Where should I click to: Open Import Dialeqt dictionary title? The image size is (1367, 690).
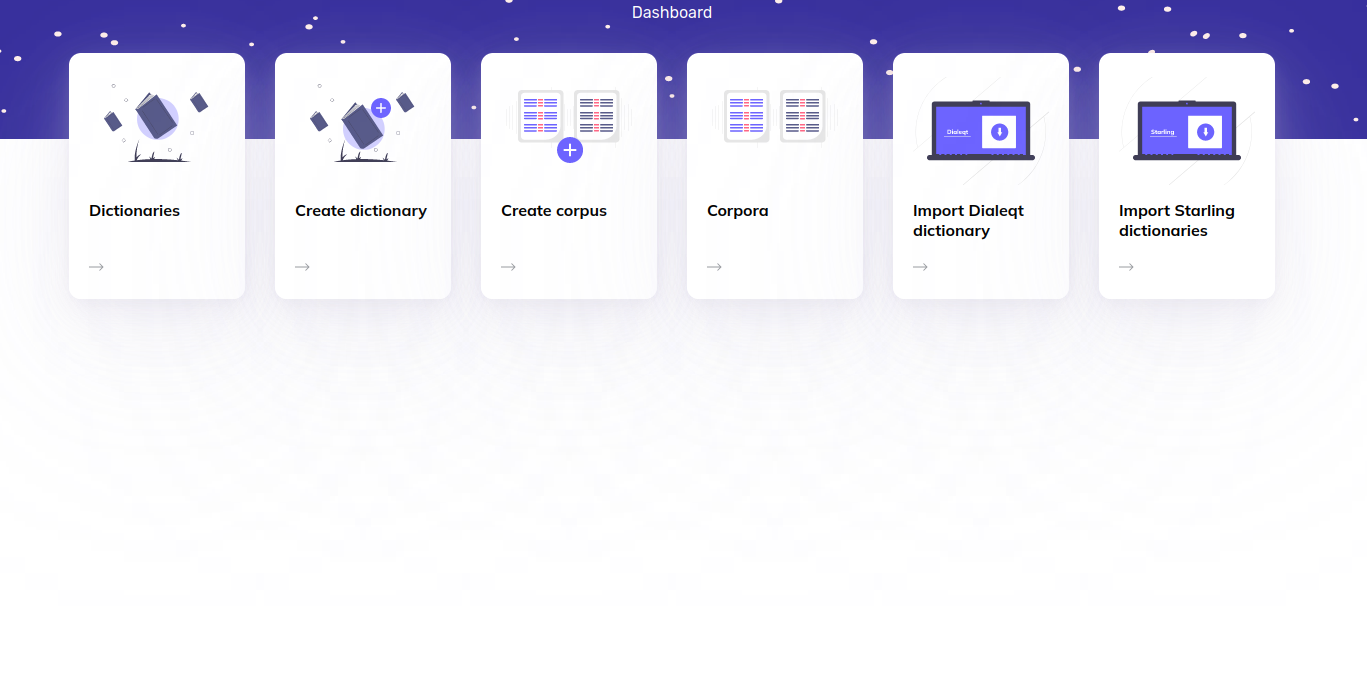click(x=968, y=221)
